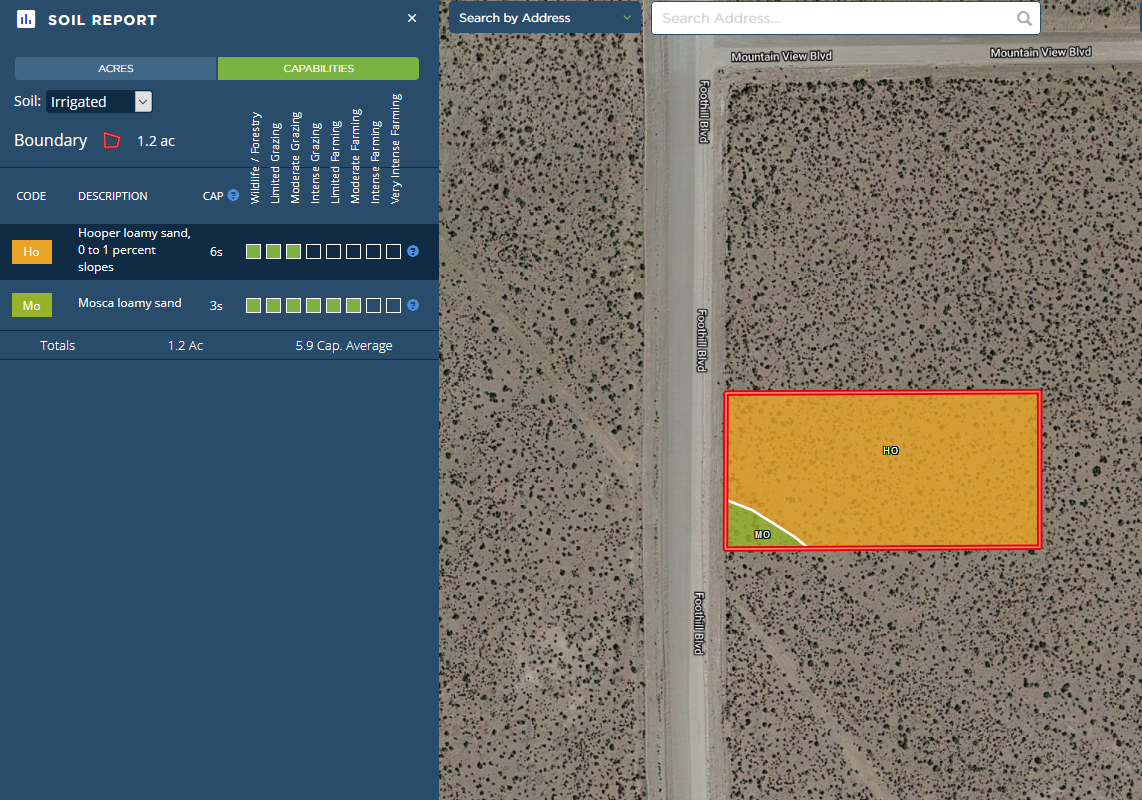The width and height of the screenshot is (1142, 800).
Task: Click the Soil Report bar chart icon
Action: [x=26, y=19]
